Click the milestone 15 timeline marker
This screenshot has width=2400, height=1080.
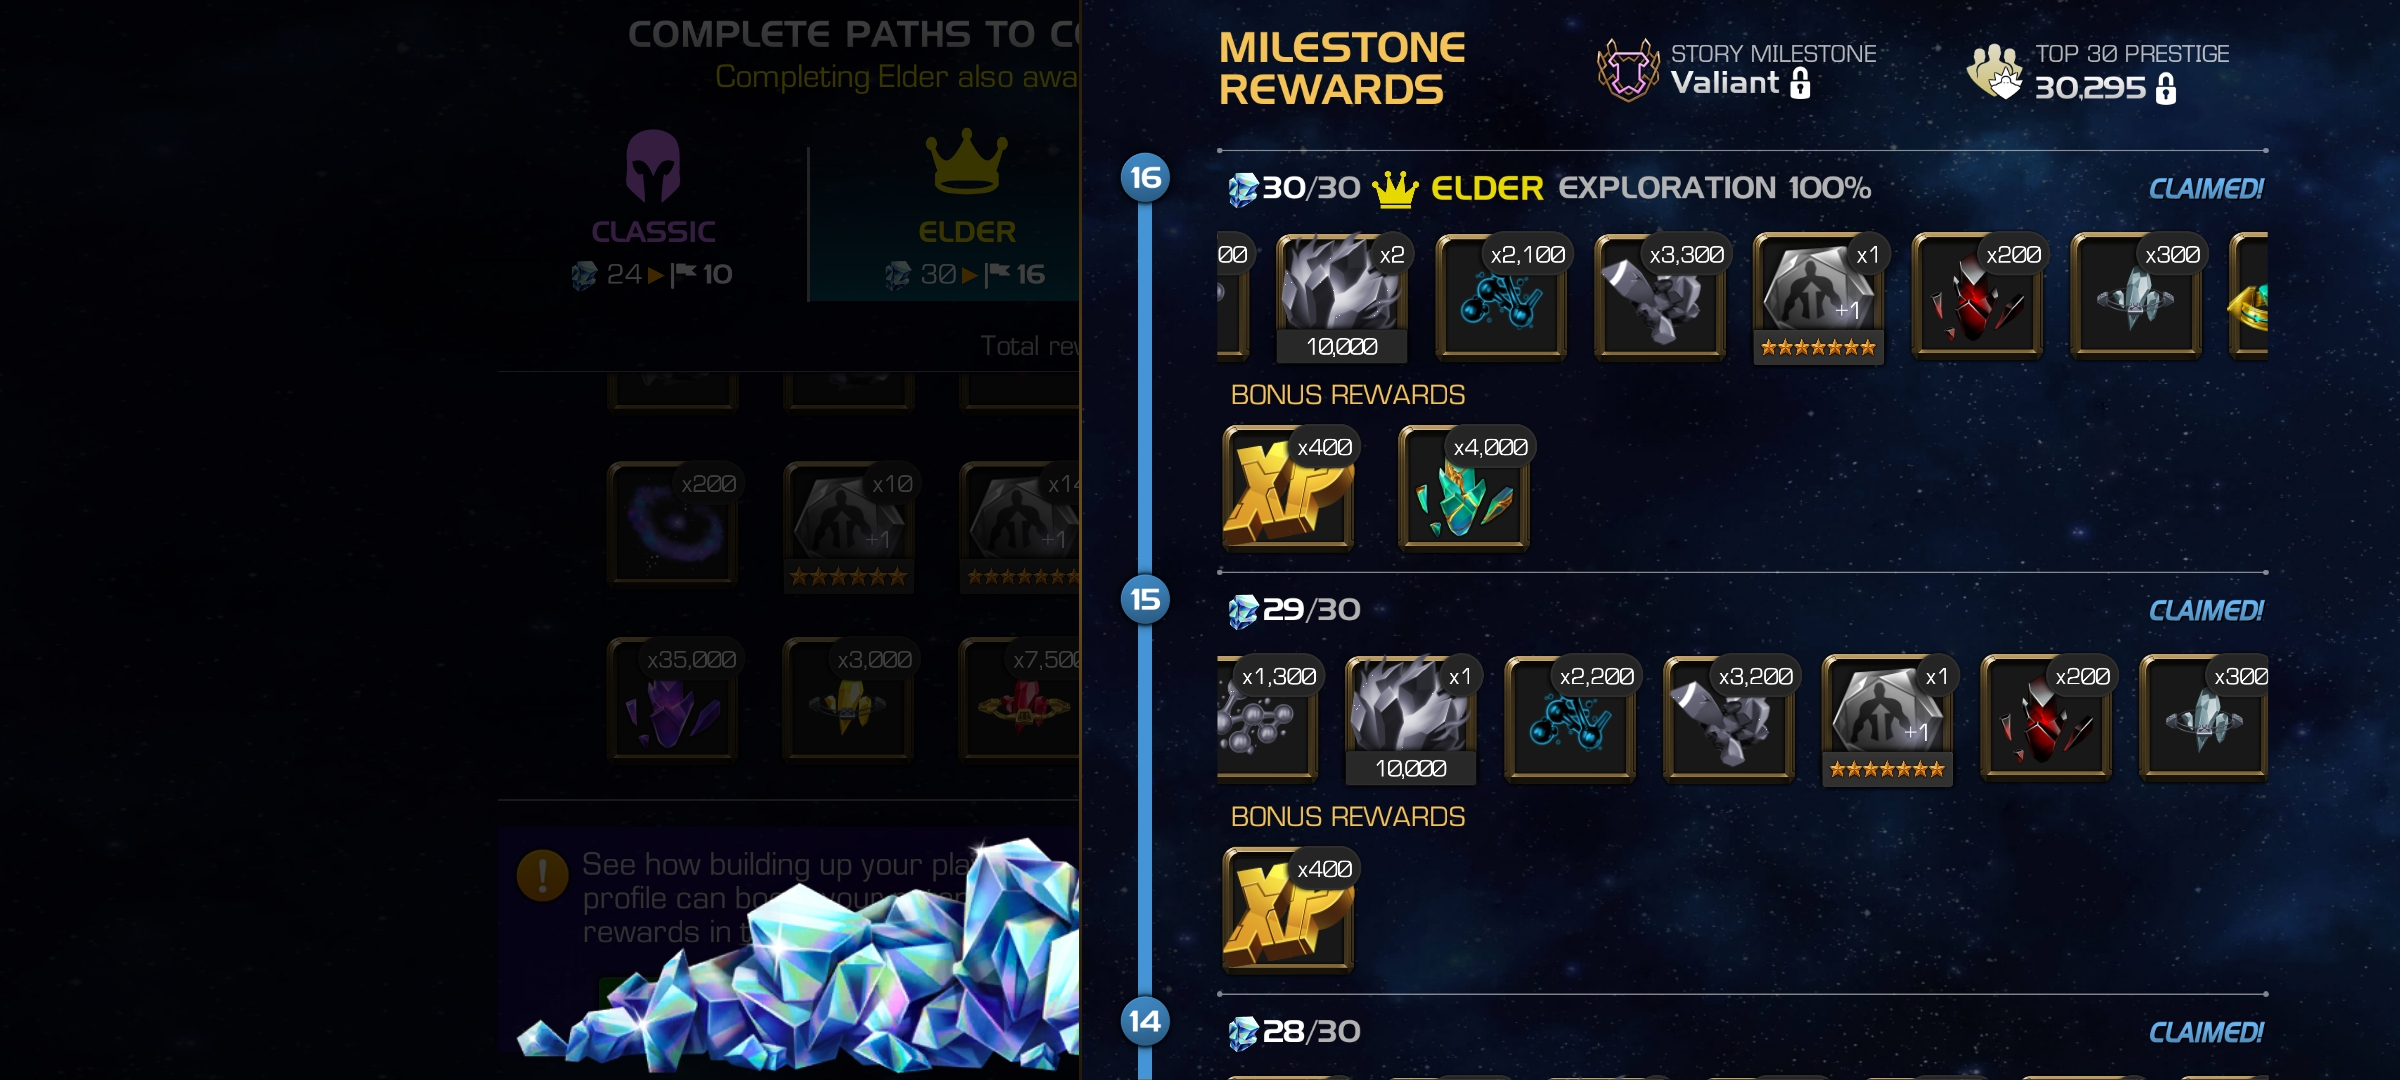[x=1146, y=600]
